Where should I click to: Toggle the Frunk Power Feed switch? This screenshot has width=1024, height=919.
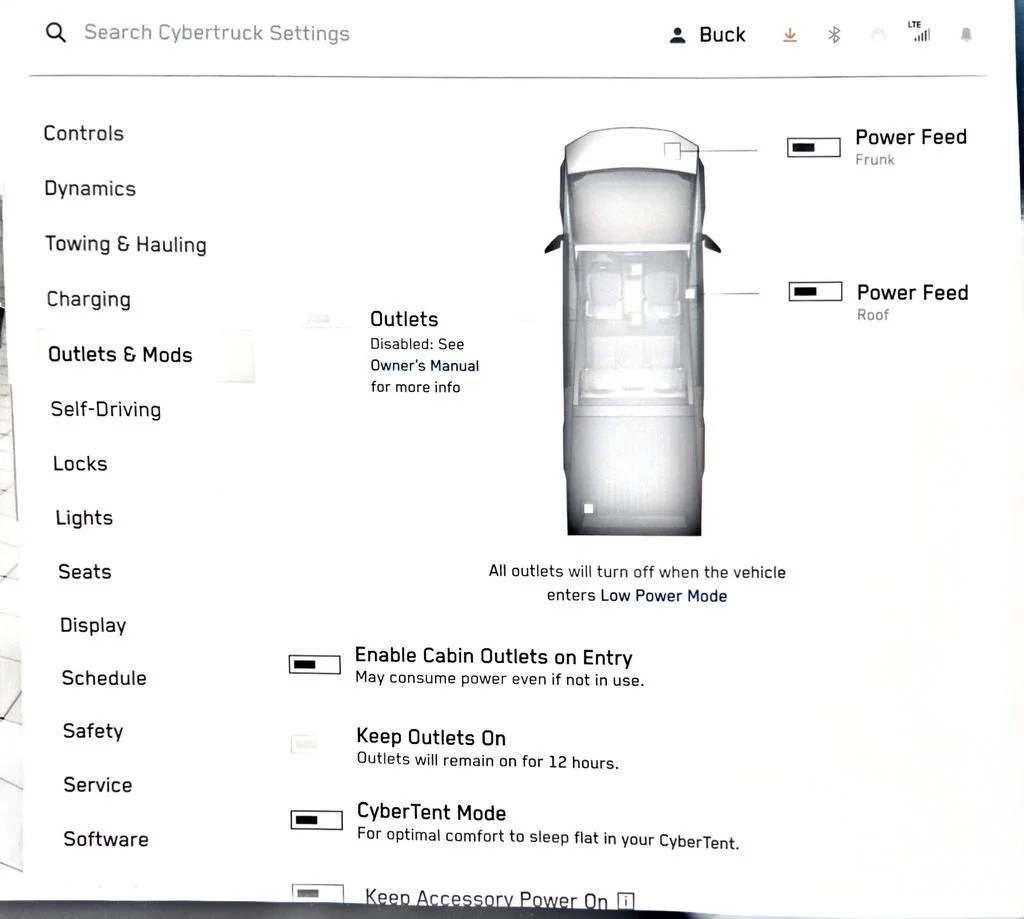coord(814,148)
